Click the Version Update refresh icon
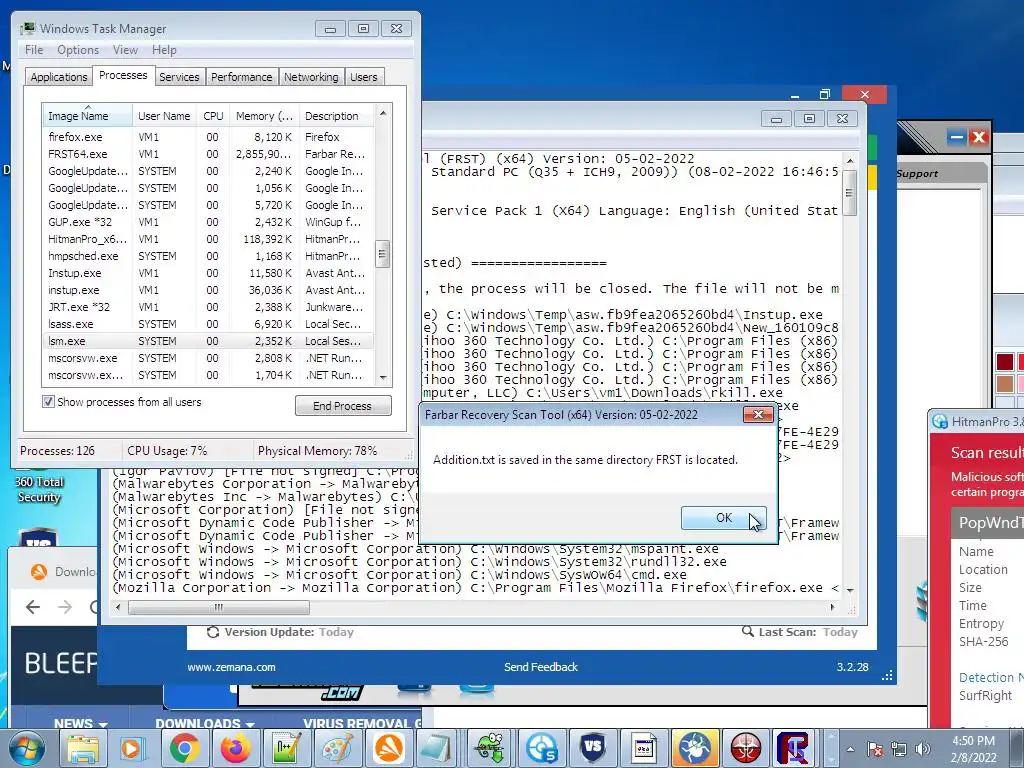Viewport: 1024px width, 768px height. (x=213, y=632)
